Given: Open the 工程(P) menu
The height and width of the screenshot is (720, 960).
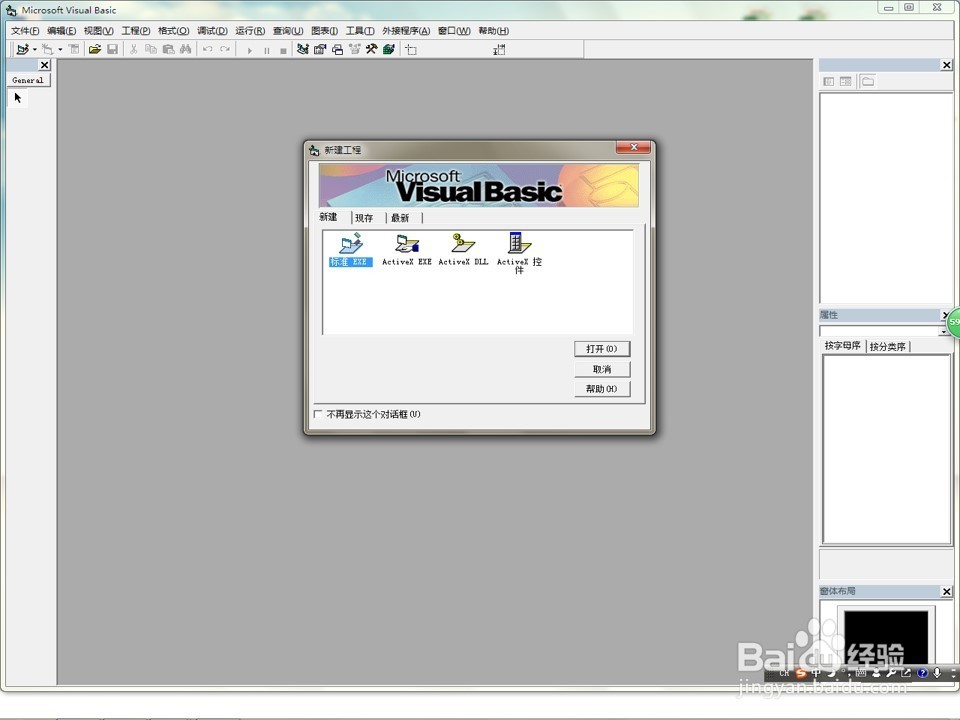Looking at the screenshot, I should click(x=136, y=31).
